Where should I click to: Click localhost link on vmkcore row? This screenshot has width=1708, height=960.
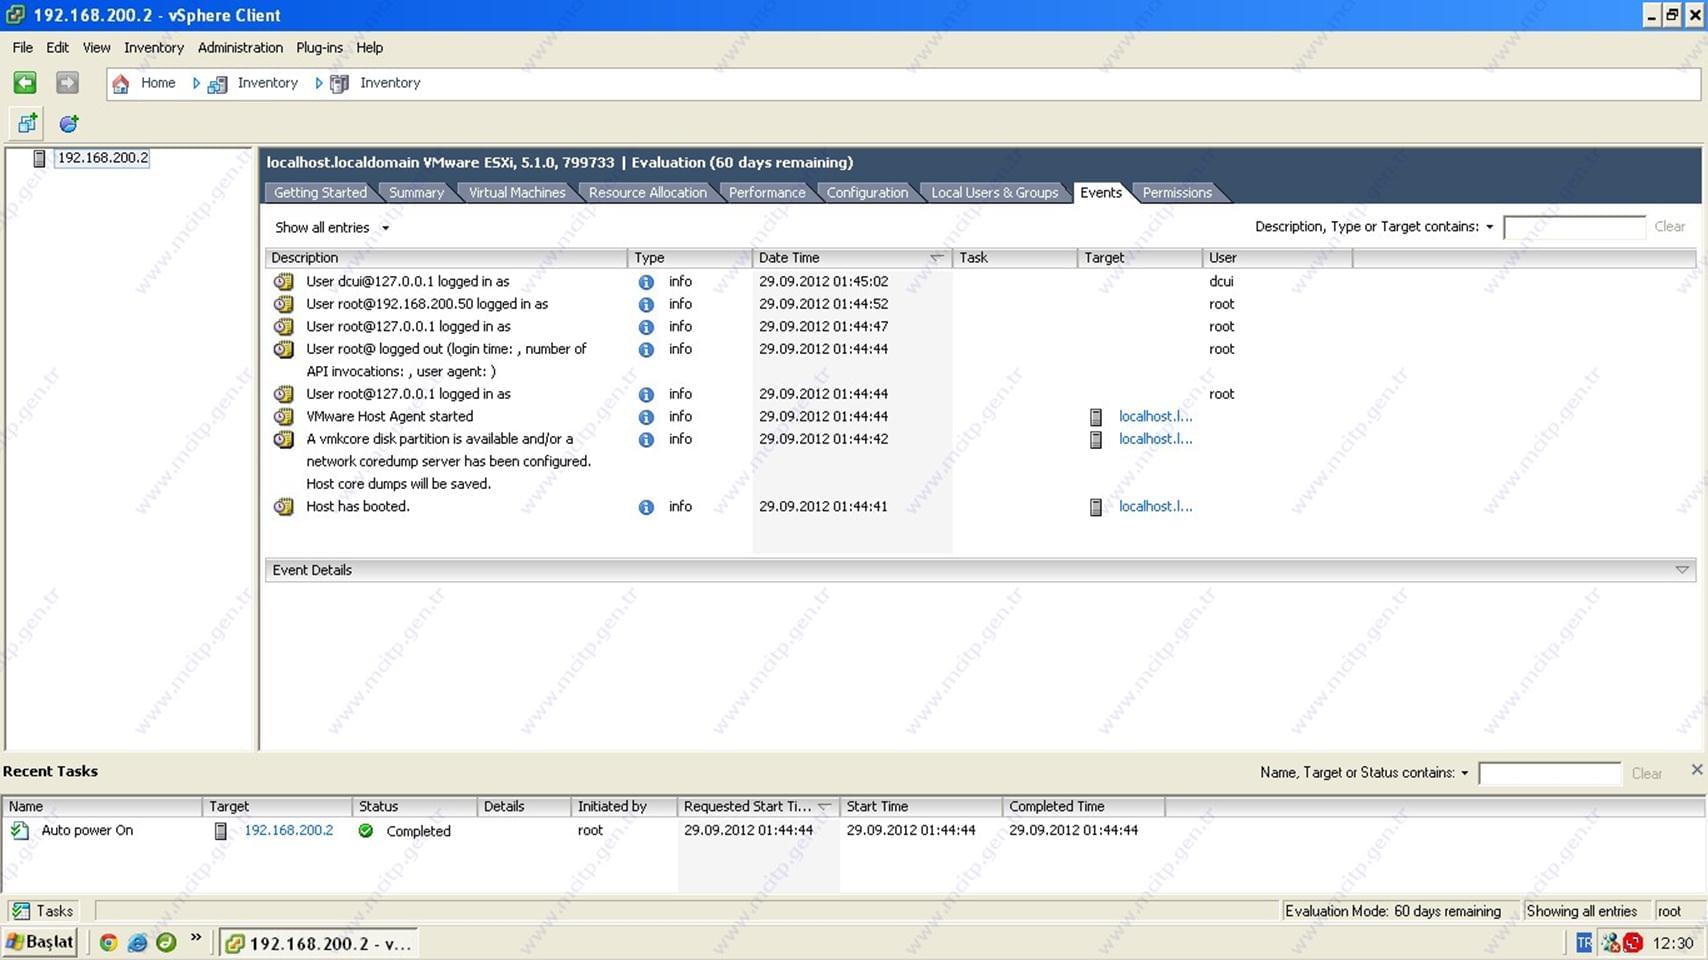click(x=1155, y=439)
